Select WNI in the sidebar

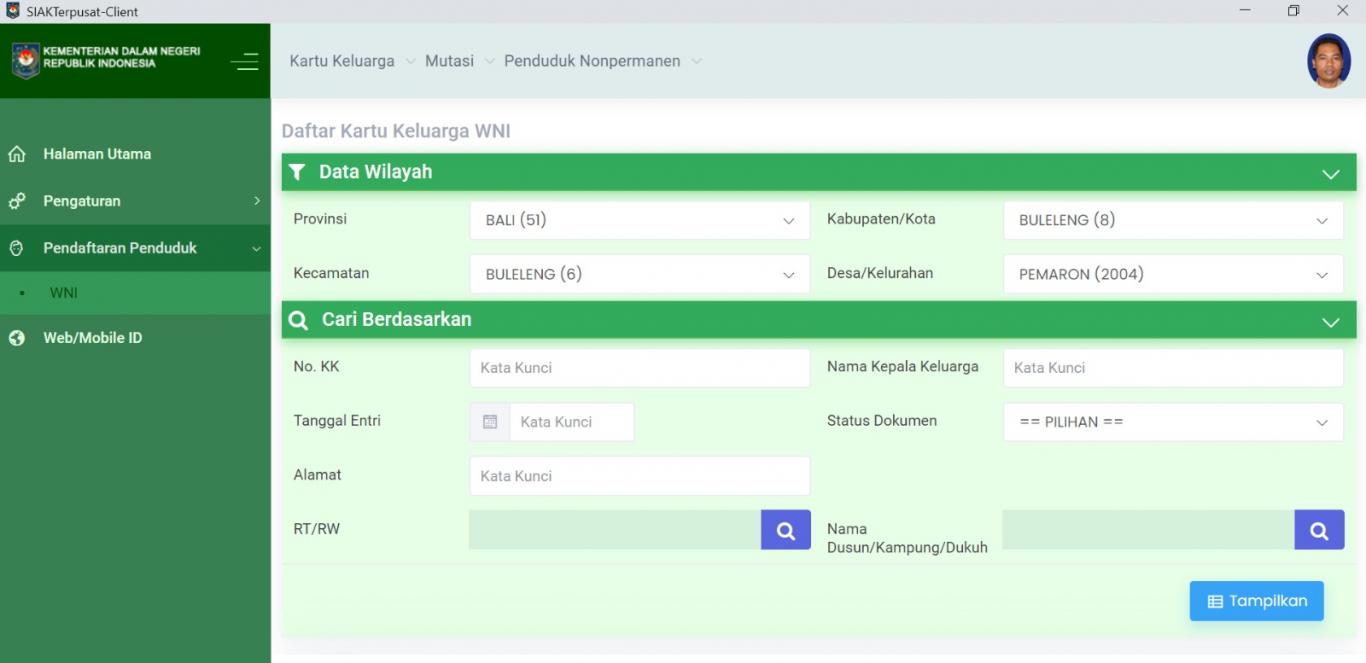click(x=64, y=293)
